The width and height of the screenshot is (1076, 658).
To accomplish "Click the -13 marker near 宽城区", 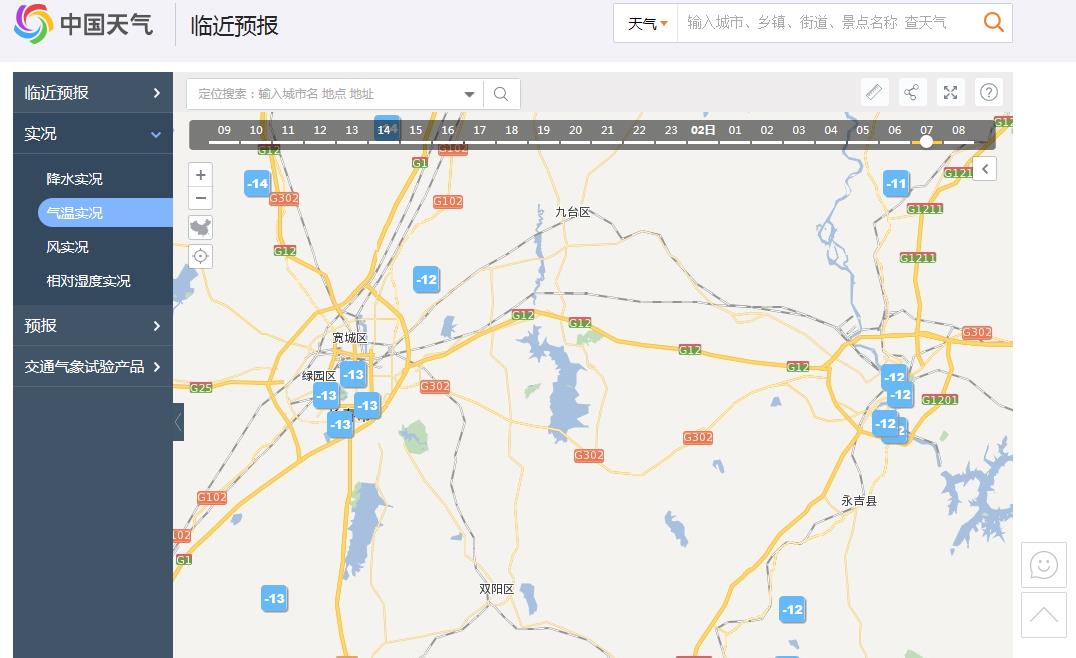I will point(353,375).
